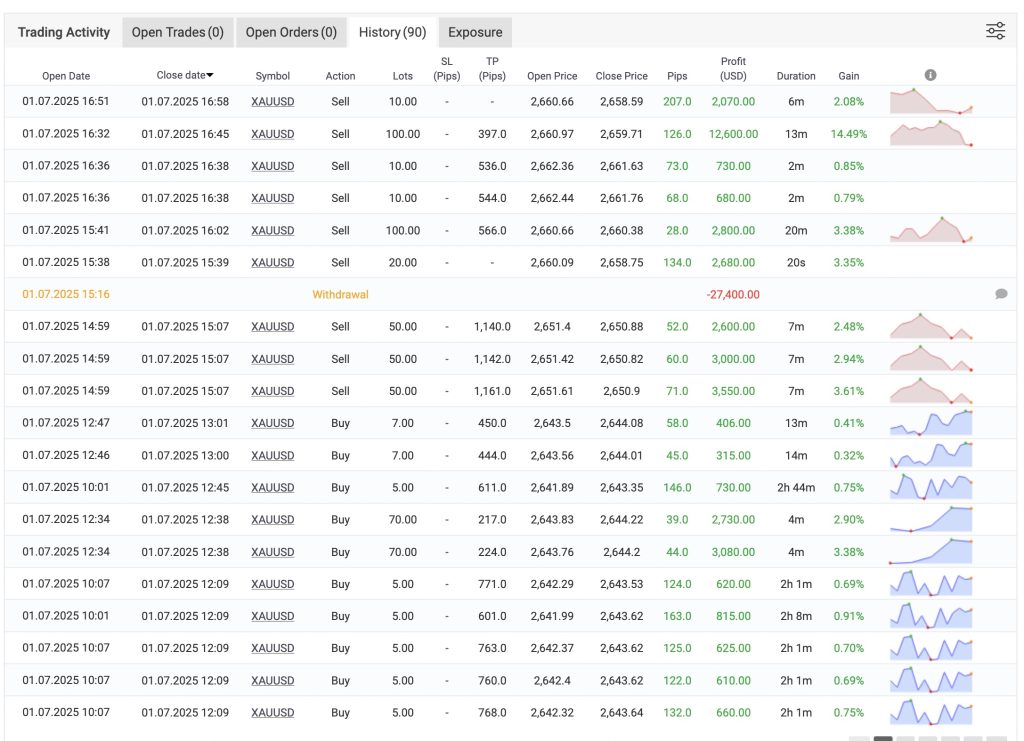The width and height of the screenshot is (1024, 741).
Task: Select the 01.07.2025 13:01 close date
Action: point(185,423)
